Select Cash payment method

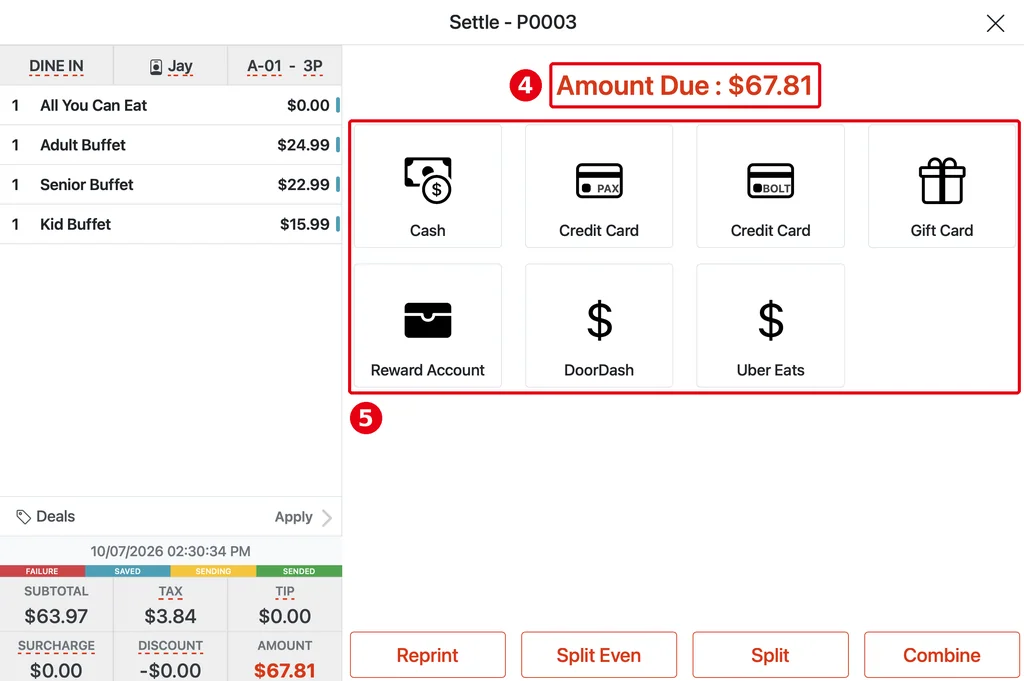coord(428,186)
